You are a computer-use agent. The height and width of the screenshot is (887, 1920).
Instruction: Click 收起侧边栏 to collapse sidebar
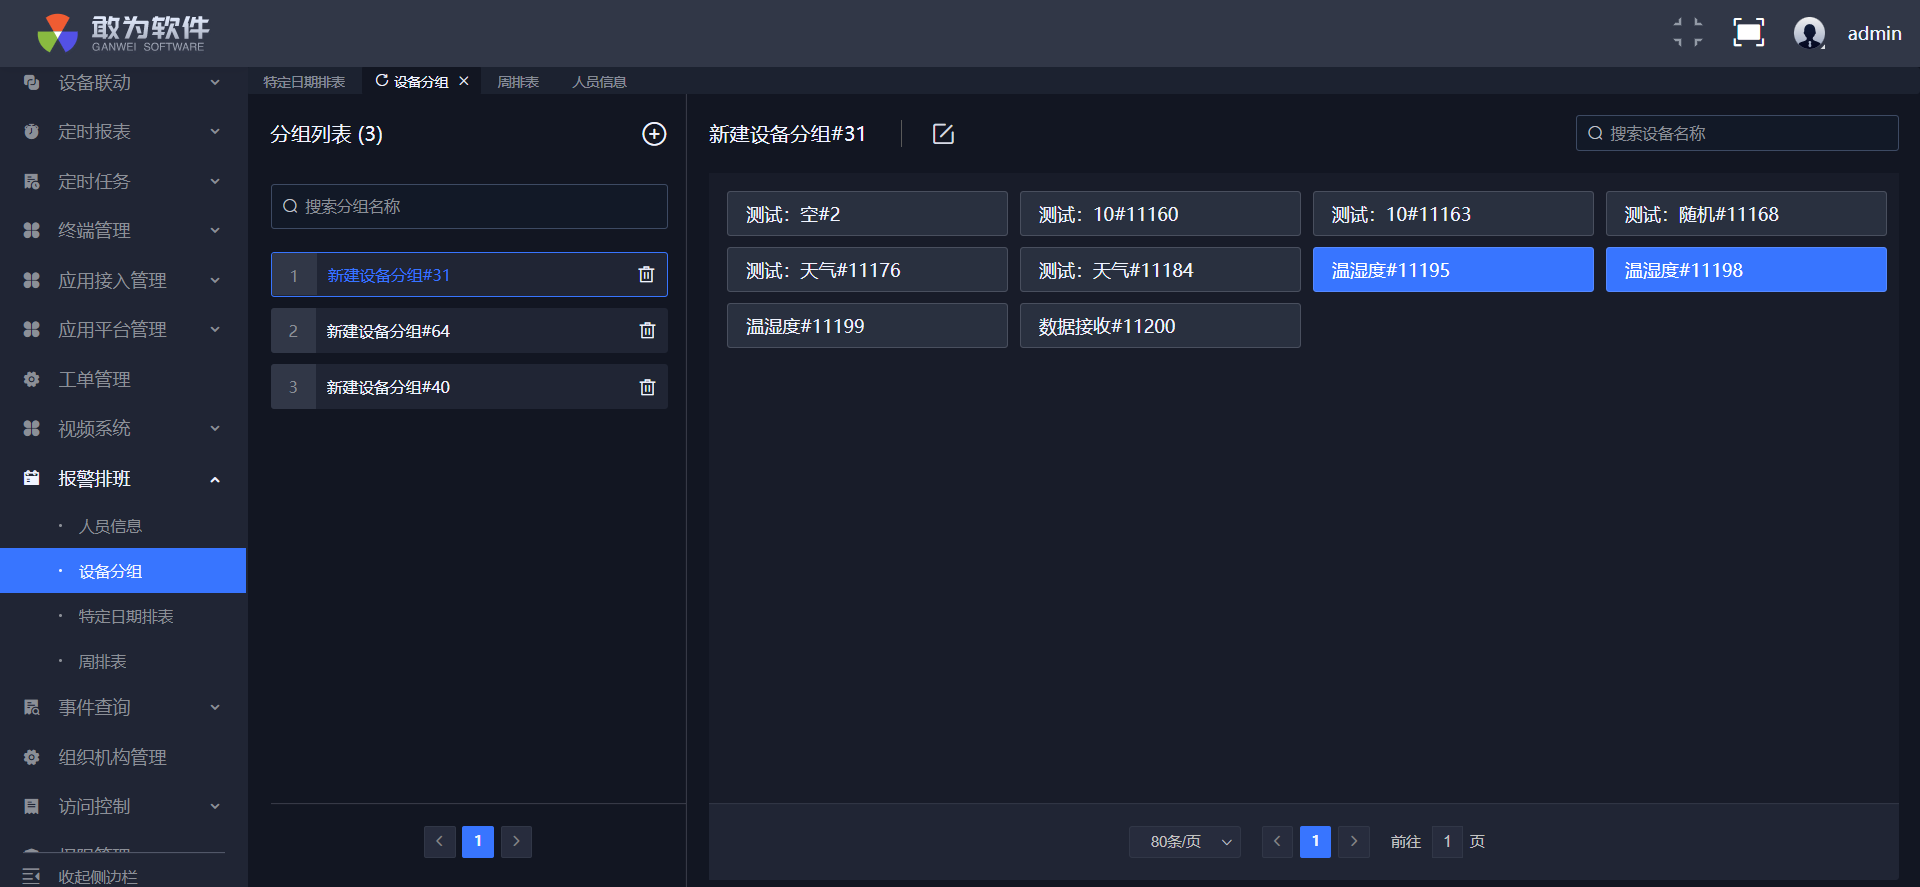(x=97, y=876)
